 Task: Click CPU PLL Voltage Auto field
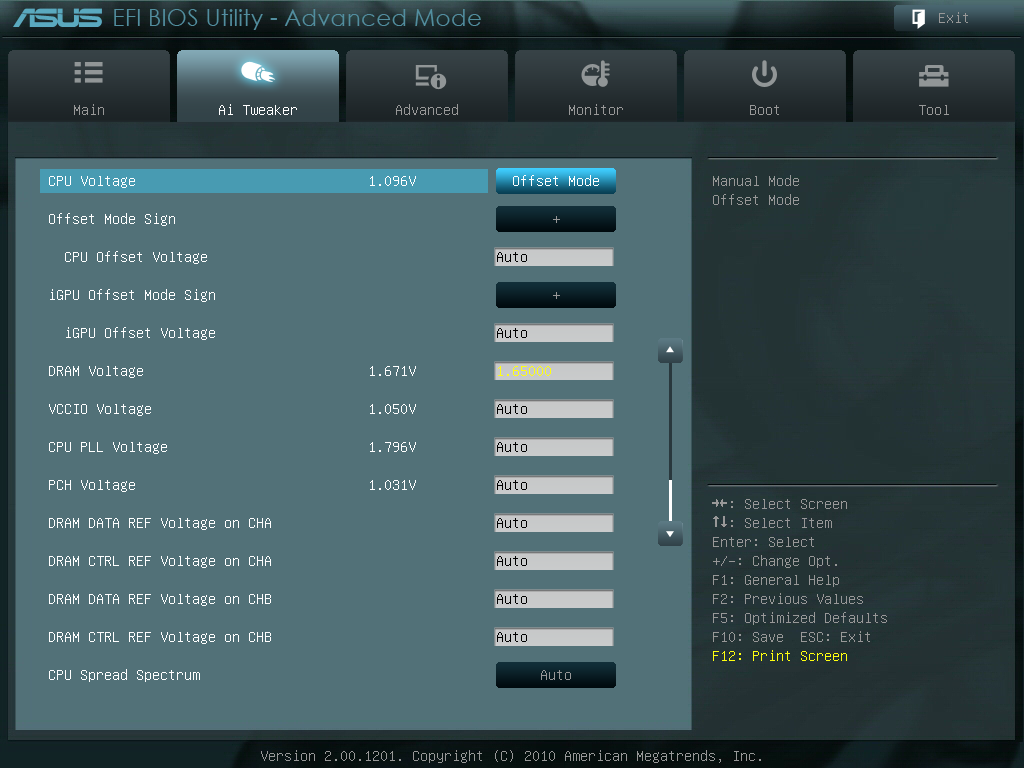pos(554,447)
